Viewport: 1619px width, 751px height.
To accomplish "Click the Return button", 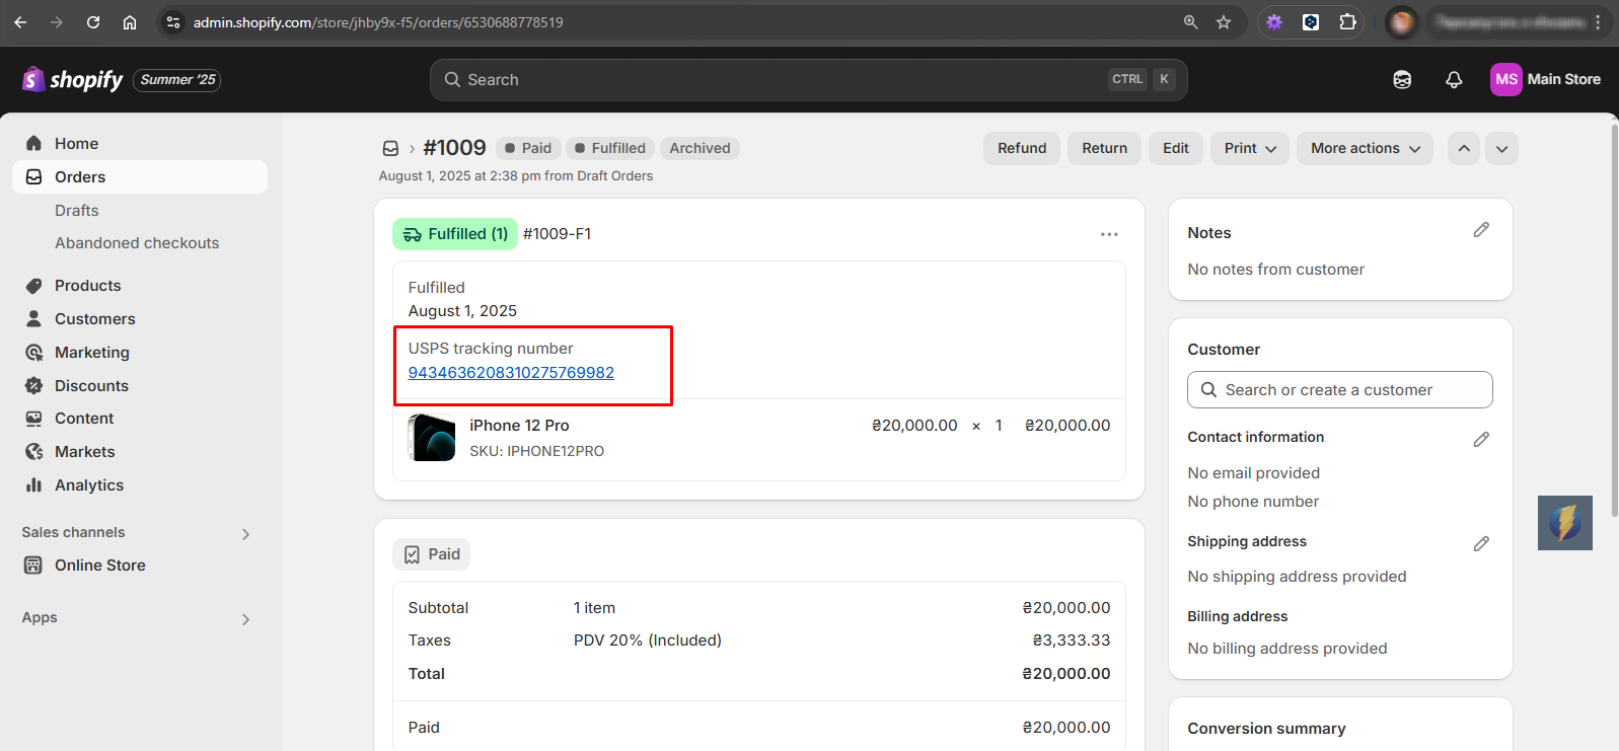I will [1104, 148].
